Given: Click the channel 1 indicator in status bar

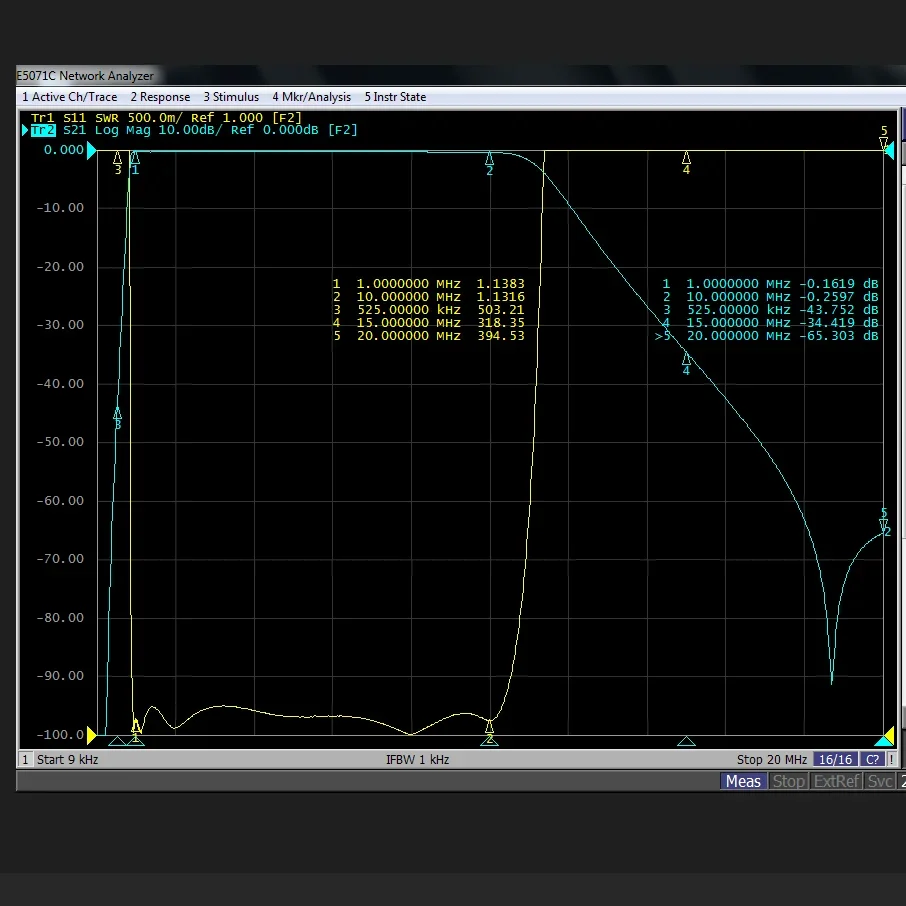Looking at the screenshot, I should (x=25, y=759).
